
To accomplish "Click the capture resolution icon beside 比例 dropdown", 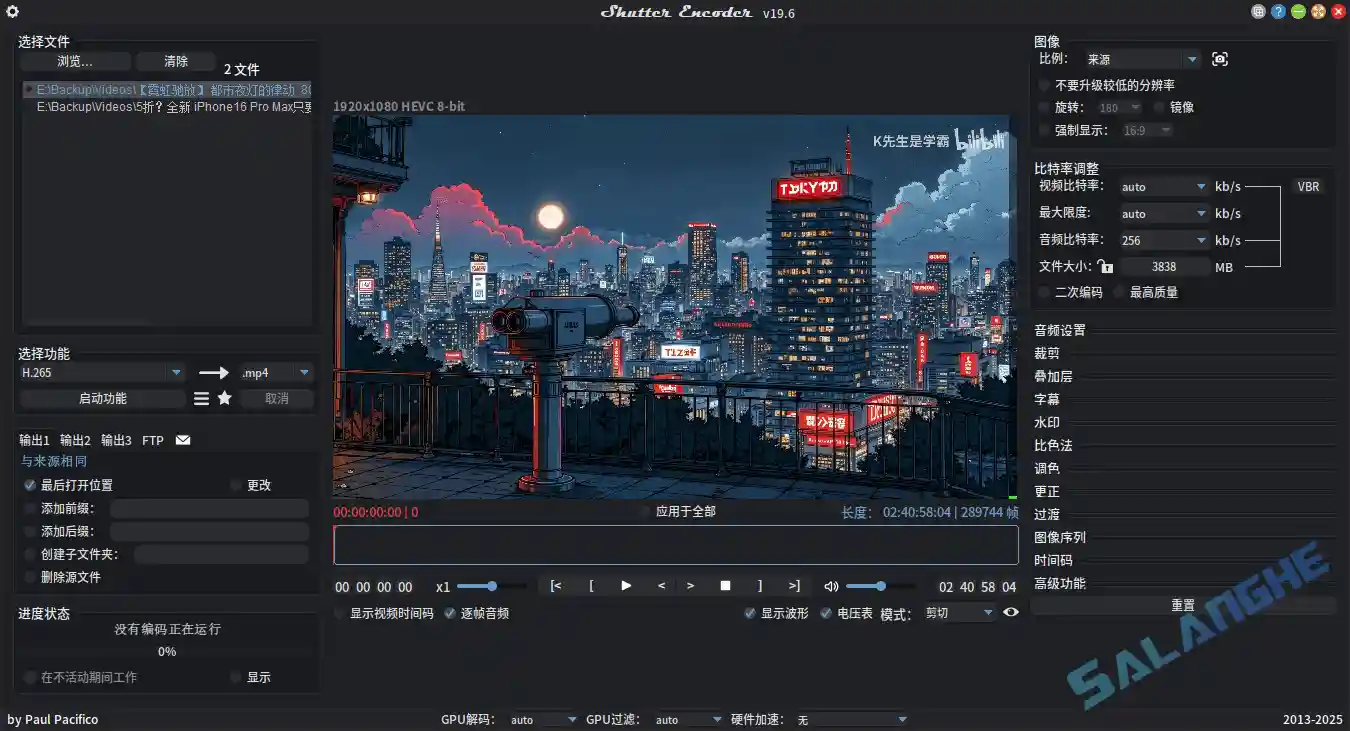I will point(1219,58).
